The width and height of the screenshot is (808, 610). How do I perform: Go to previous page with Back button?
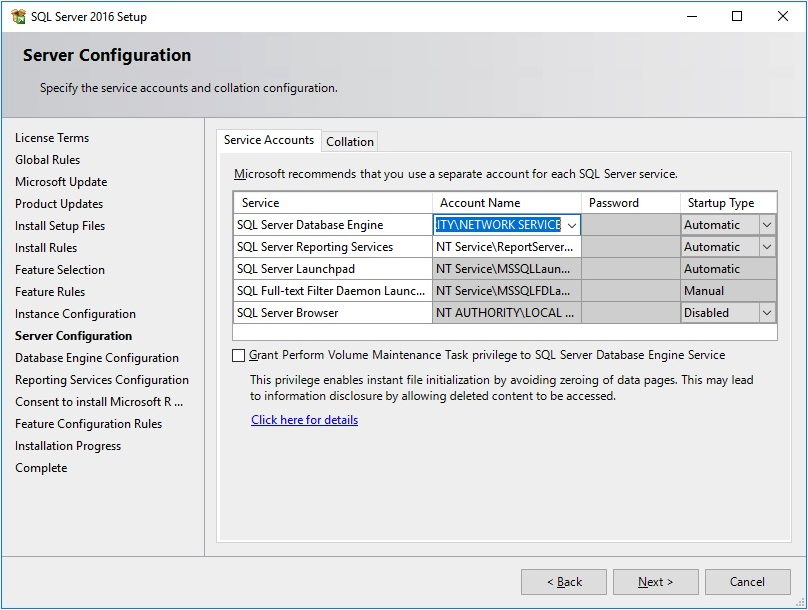click(x=564, y=582)
